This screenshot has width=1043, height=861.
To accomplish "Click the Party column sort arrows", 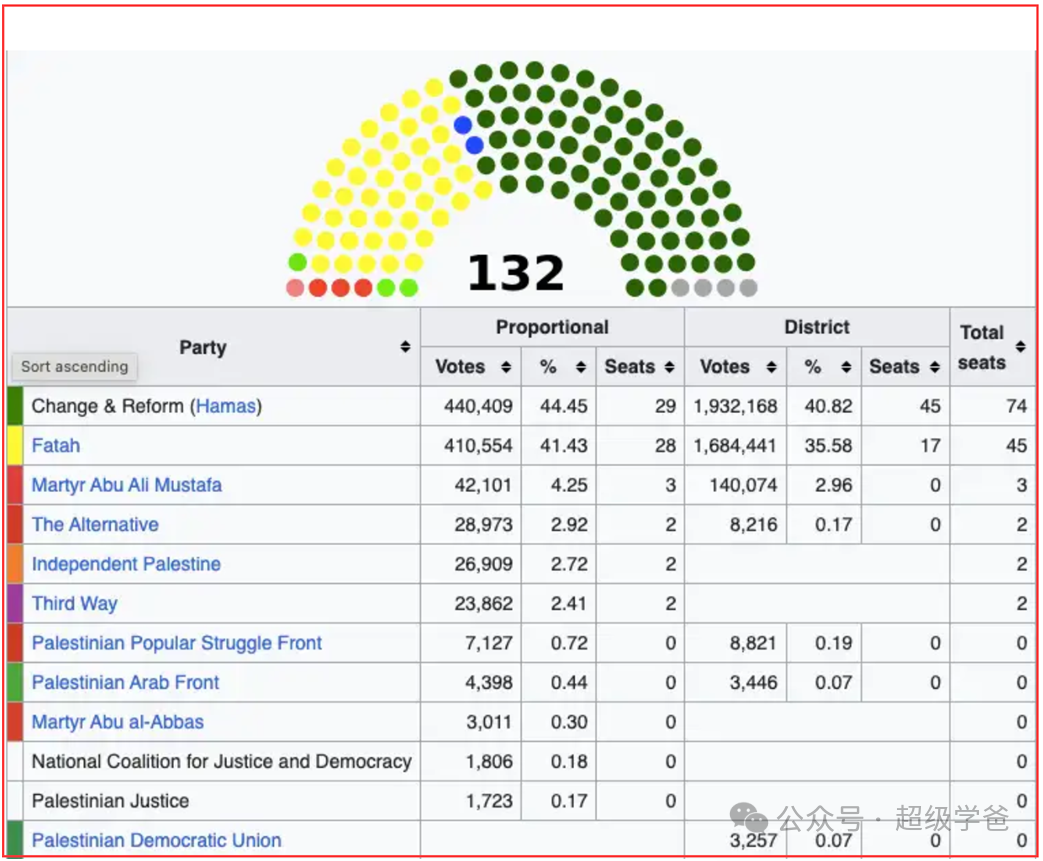I will pos(405,347).
